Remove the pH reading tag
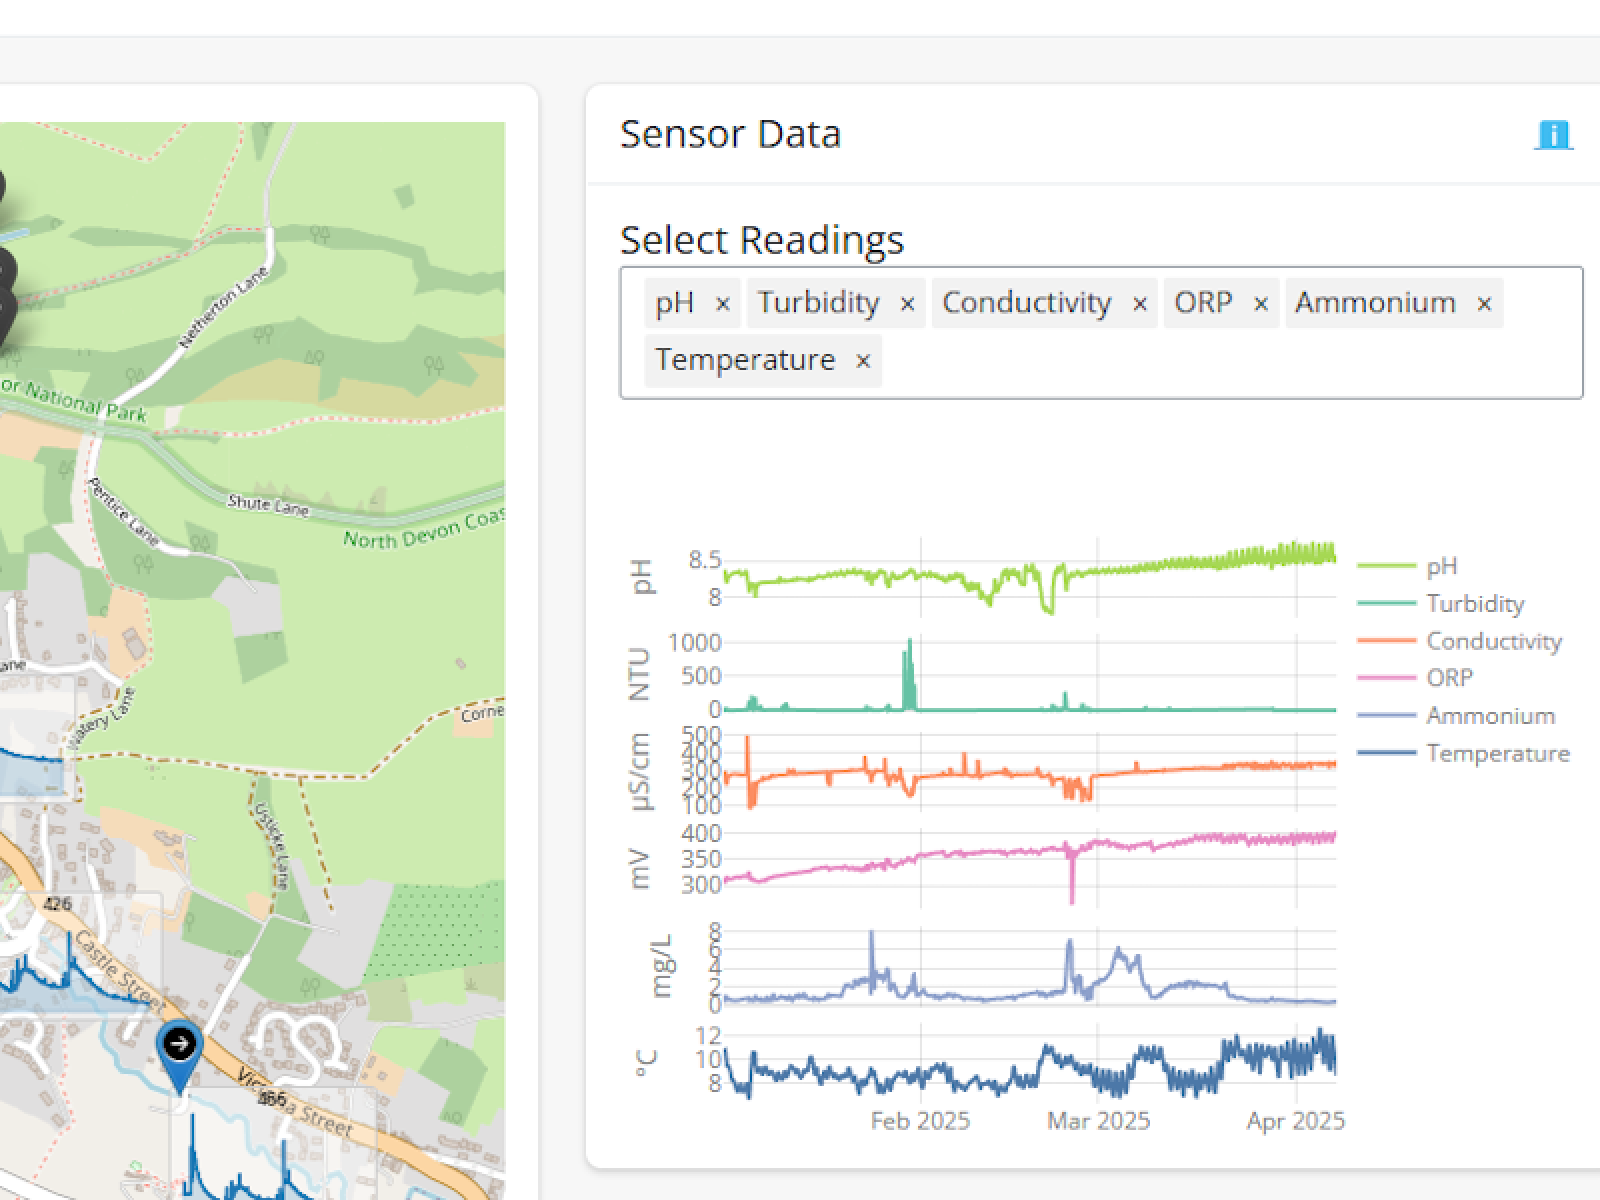The image size is (1600, 1200). (x=723, y=304)
